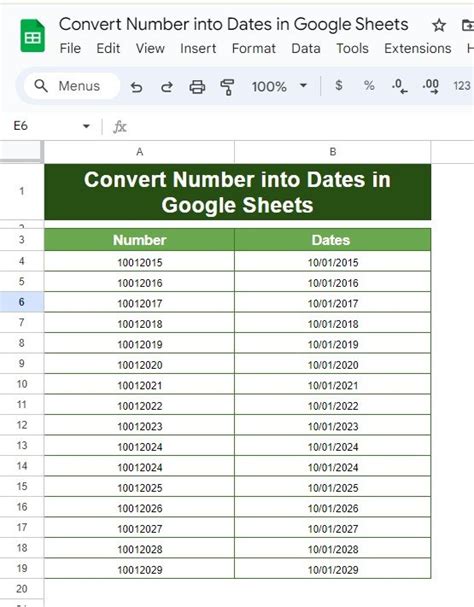Select cell with 10/01/2019
474x607 pixels.
point(333,343)
